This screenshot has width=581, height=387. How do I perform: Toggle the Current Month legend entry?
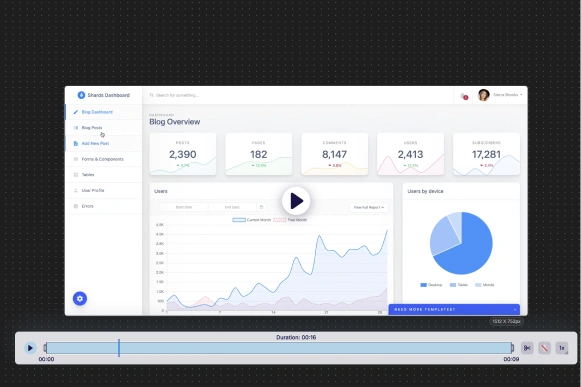tap(252, 220)
